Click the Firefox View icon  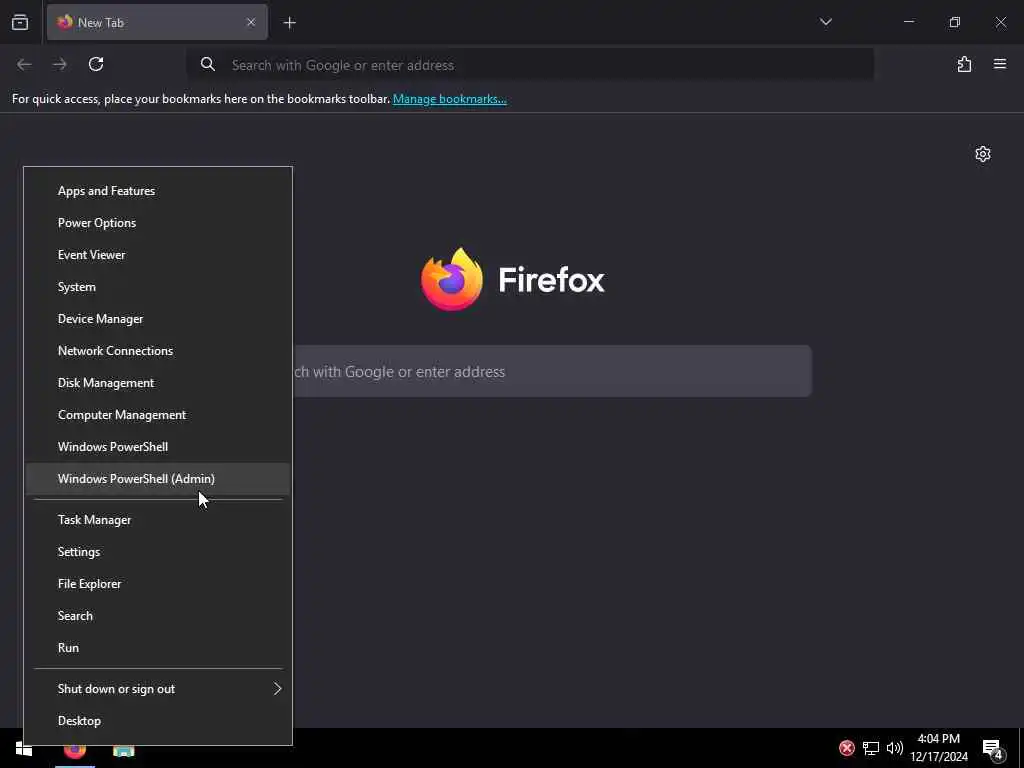[x=20, y=22]
